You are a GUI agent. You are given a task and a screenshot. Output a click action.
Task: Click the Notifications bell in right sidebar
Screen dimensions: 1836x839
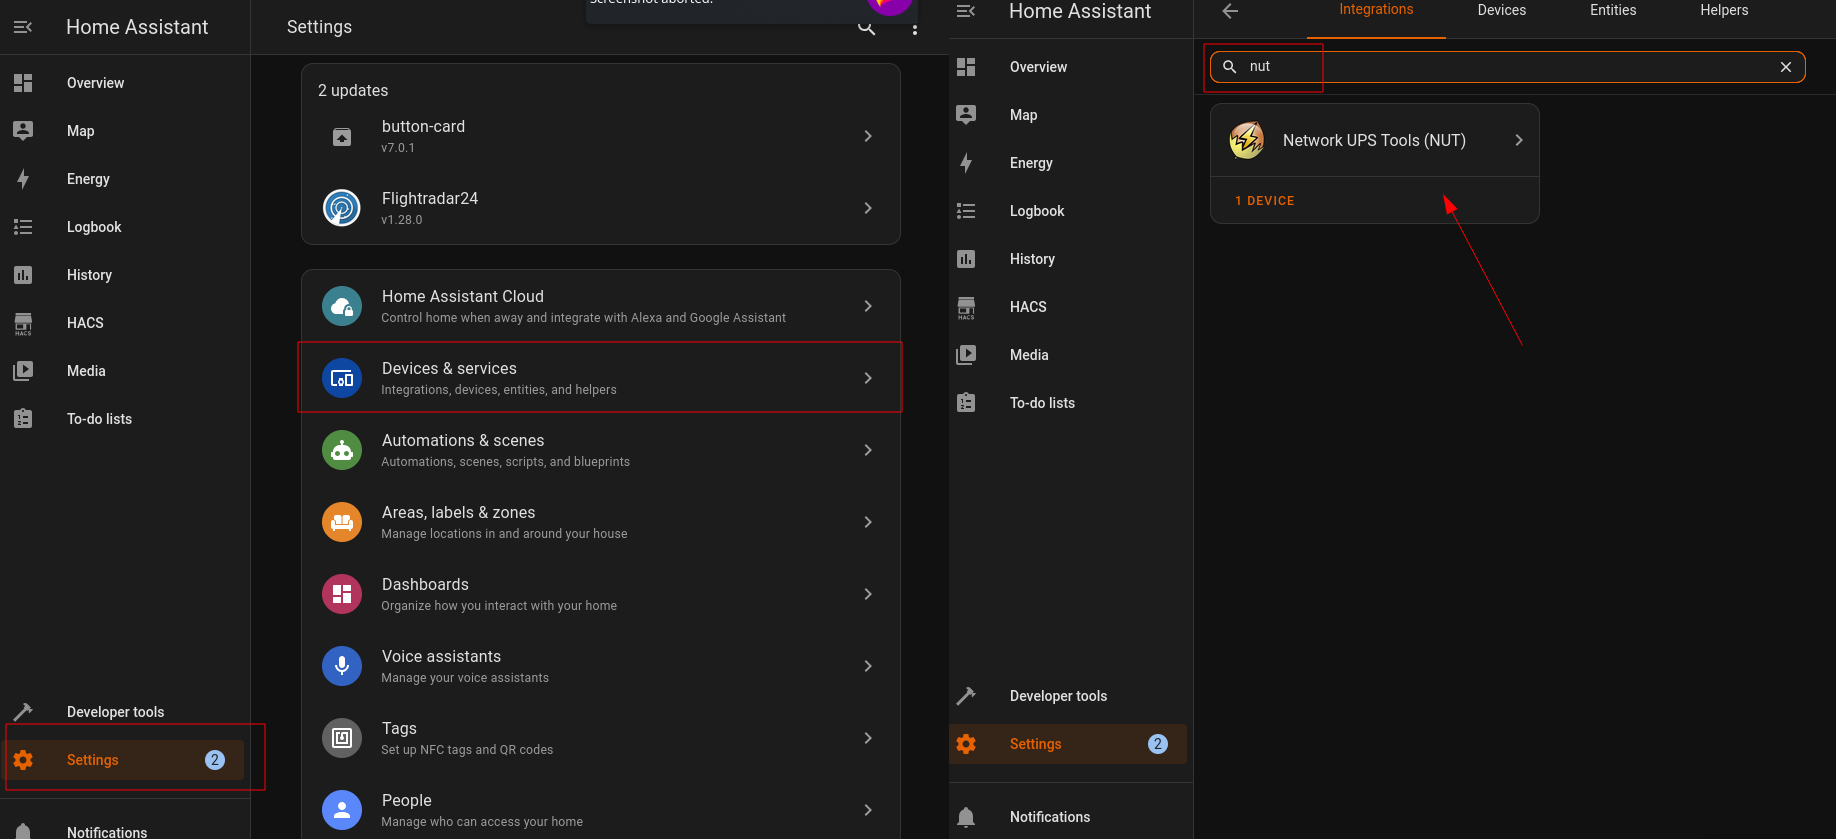(966, 817)
